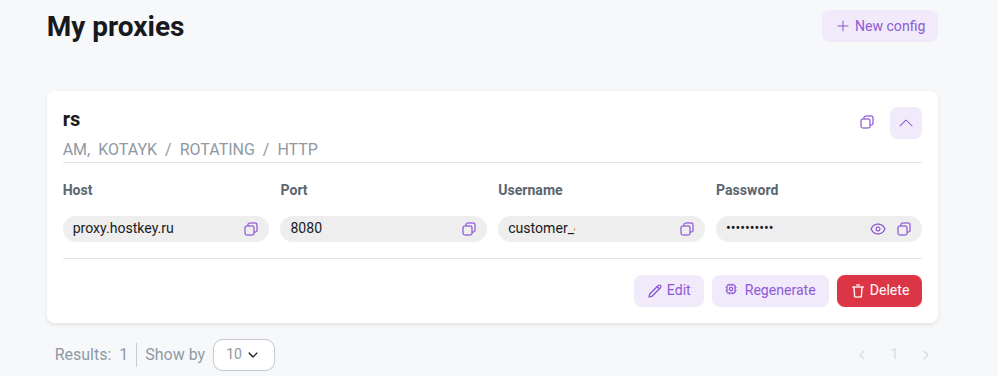Click the Results: 1 text
Image resolution: width=998 pixels, height=376 pixels.
[91, 354]
